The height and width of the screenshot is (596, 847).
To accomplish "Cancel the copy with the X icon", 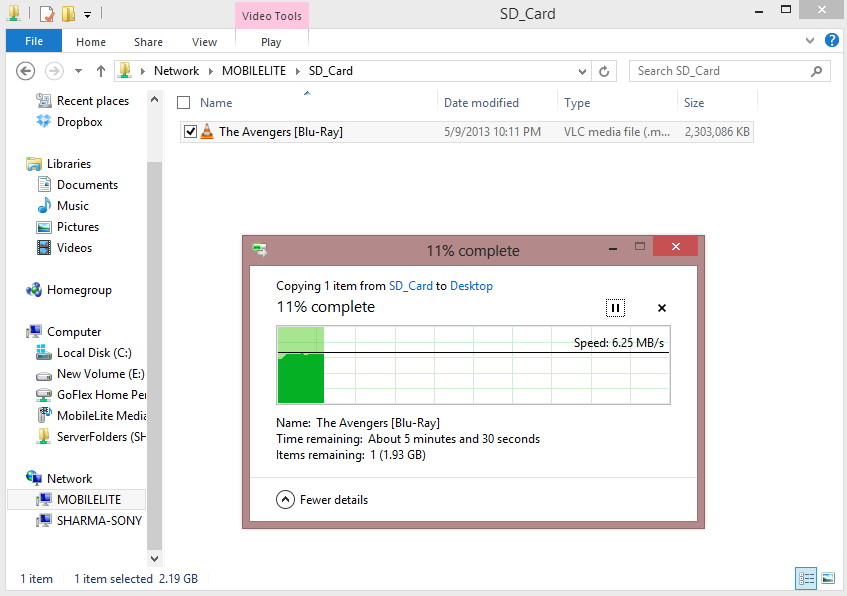I will pyautogui.click(x=662, y=308).
